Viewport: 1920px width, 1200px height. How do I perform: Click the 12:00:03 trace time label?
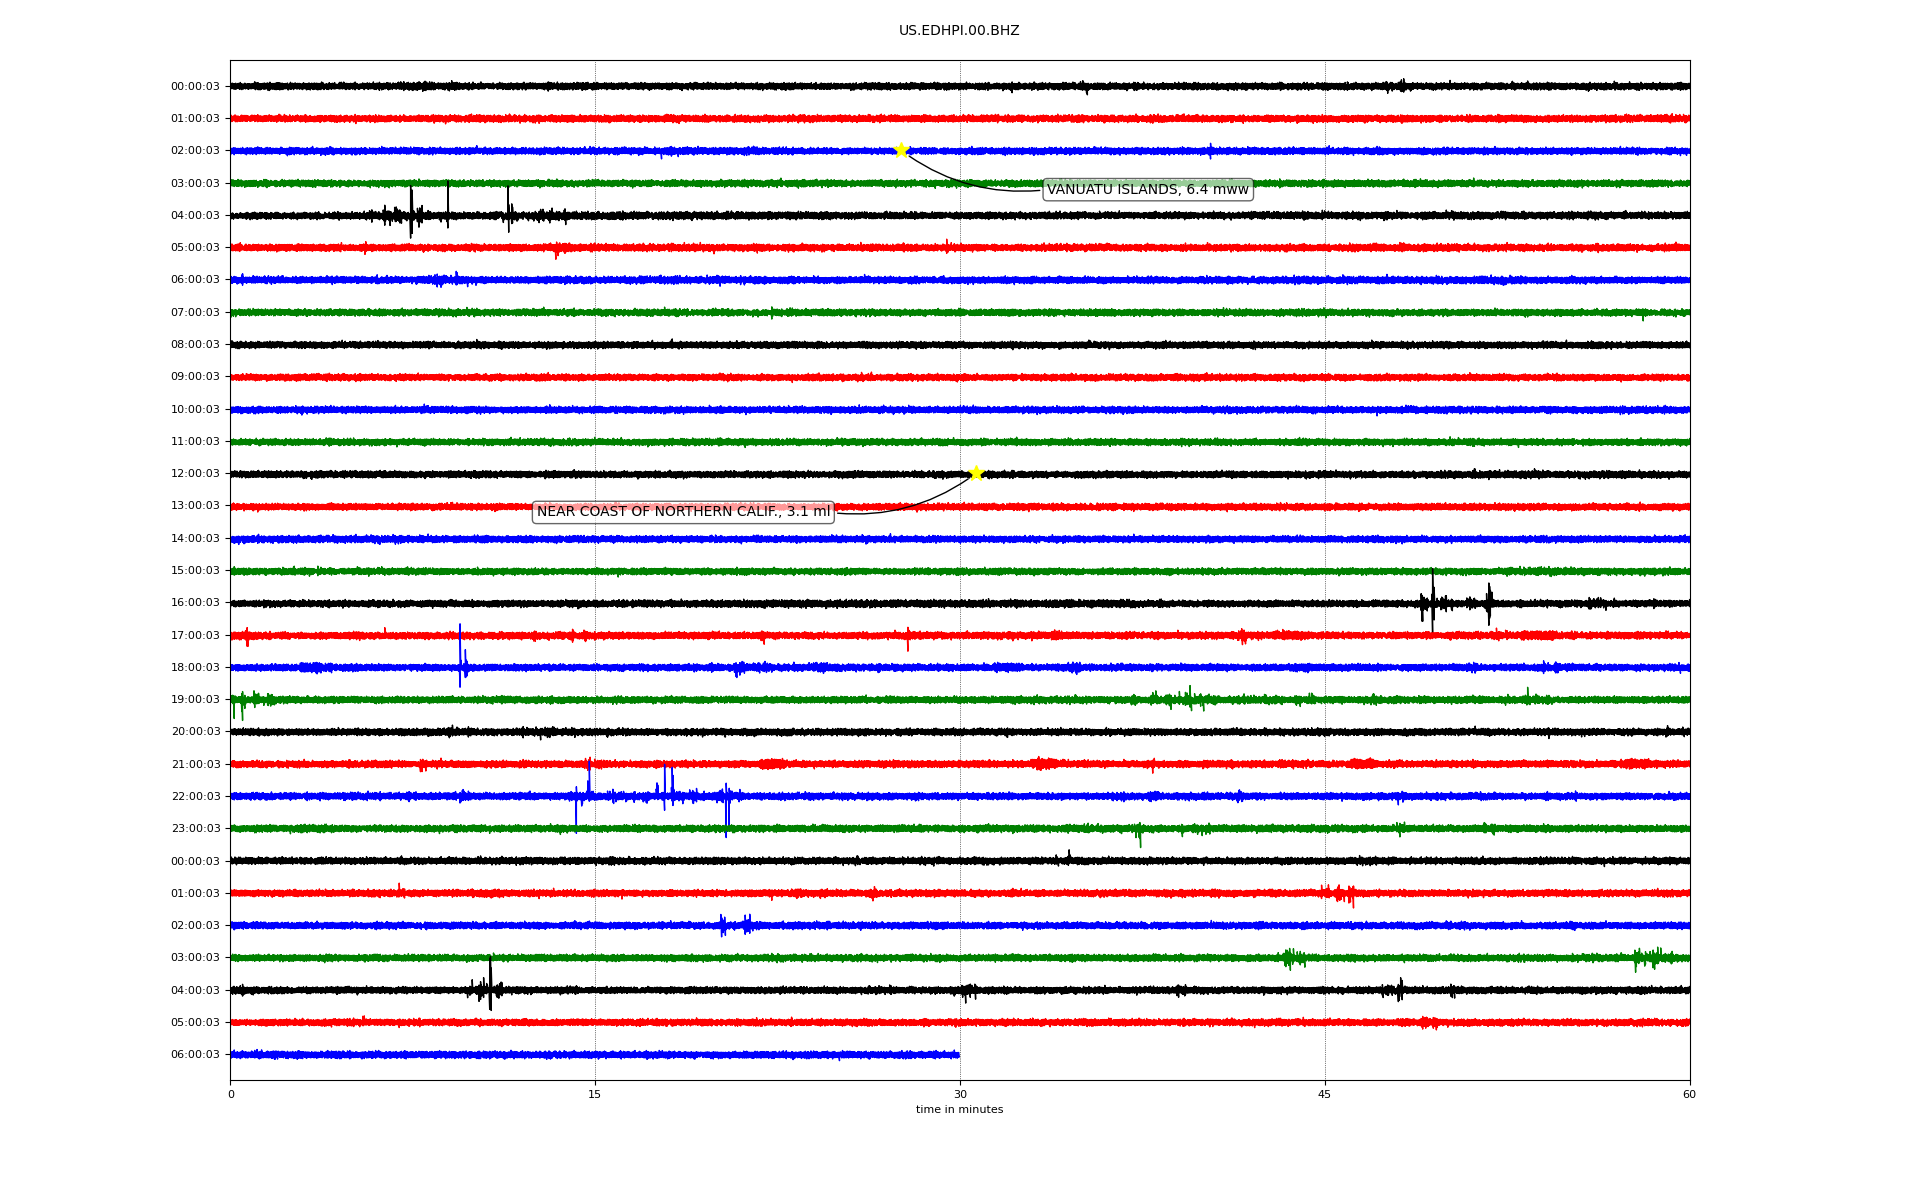point(195,474)
